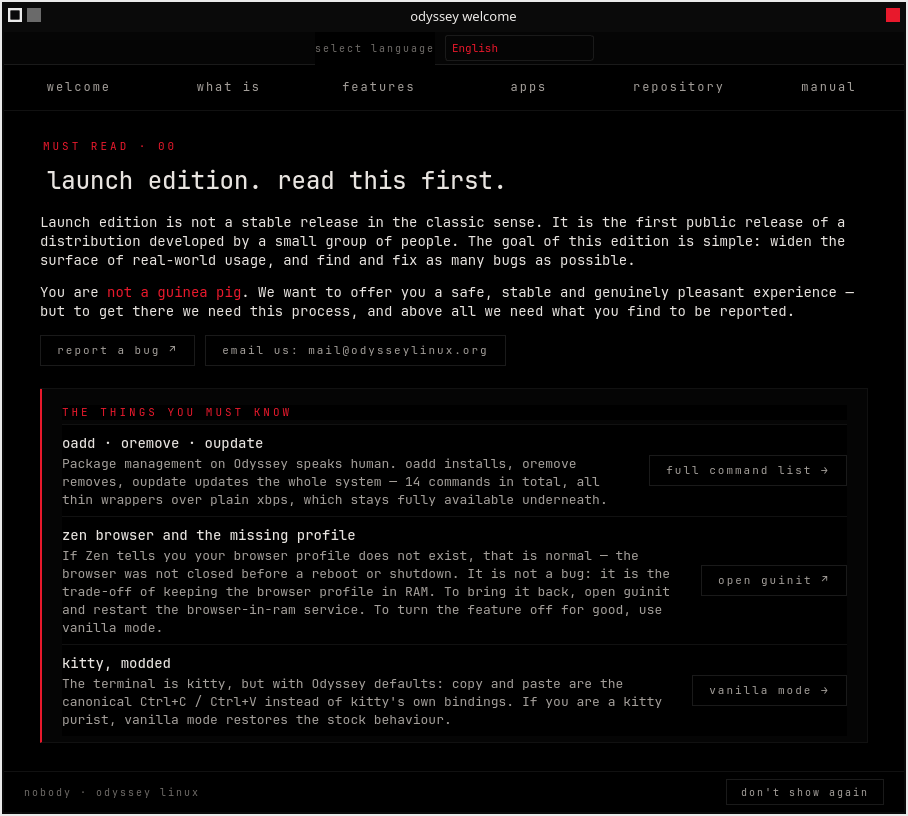The width and height of the screenshot is (908, 816).
Task: Click the grey square icon in the title bar
Action: [34, 15]
